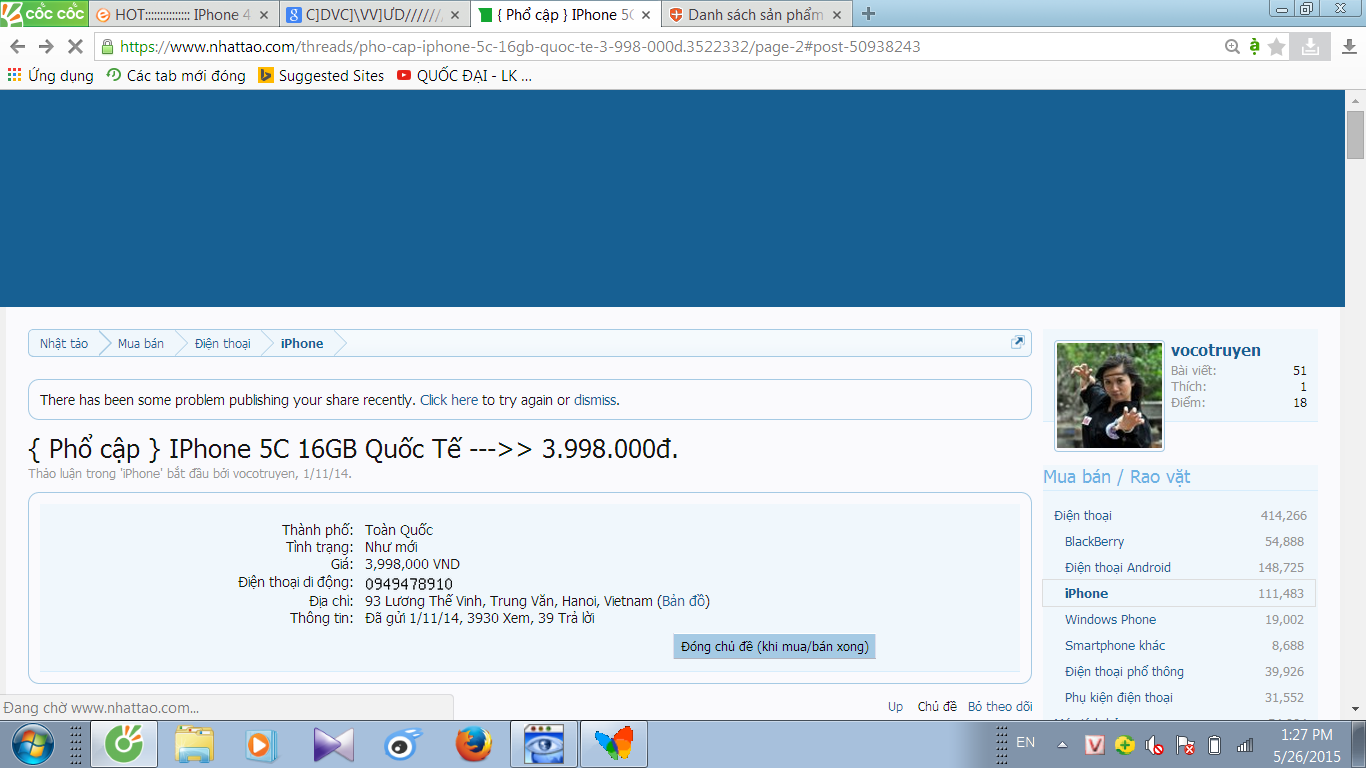Toggle Vietnamese typing icon in address bar
Image resolution: width=1366 pixels, height=768 pixels.
[x=1254, y=46]
